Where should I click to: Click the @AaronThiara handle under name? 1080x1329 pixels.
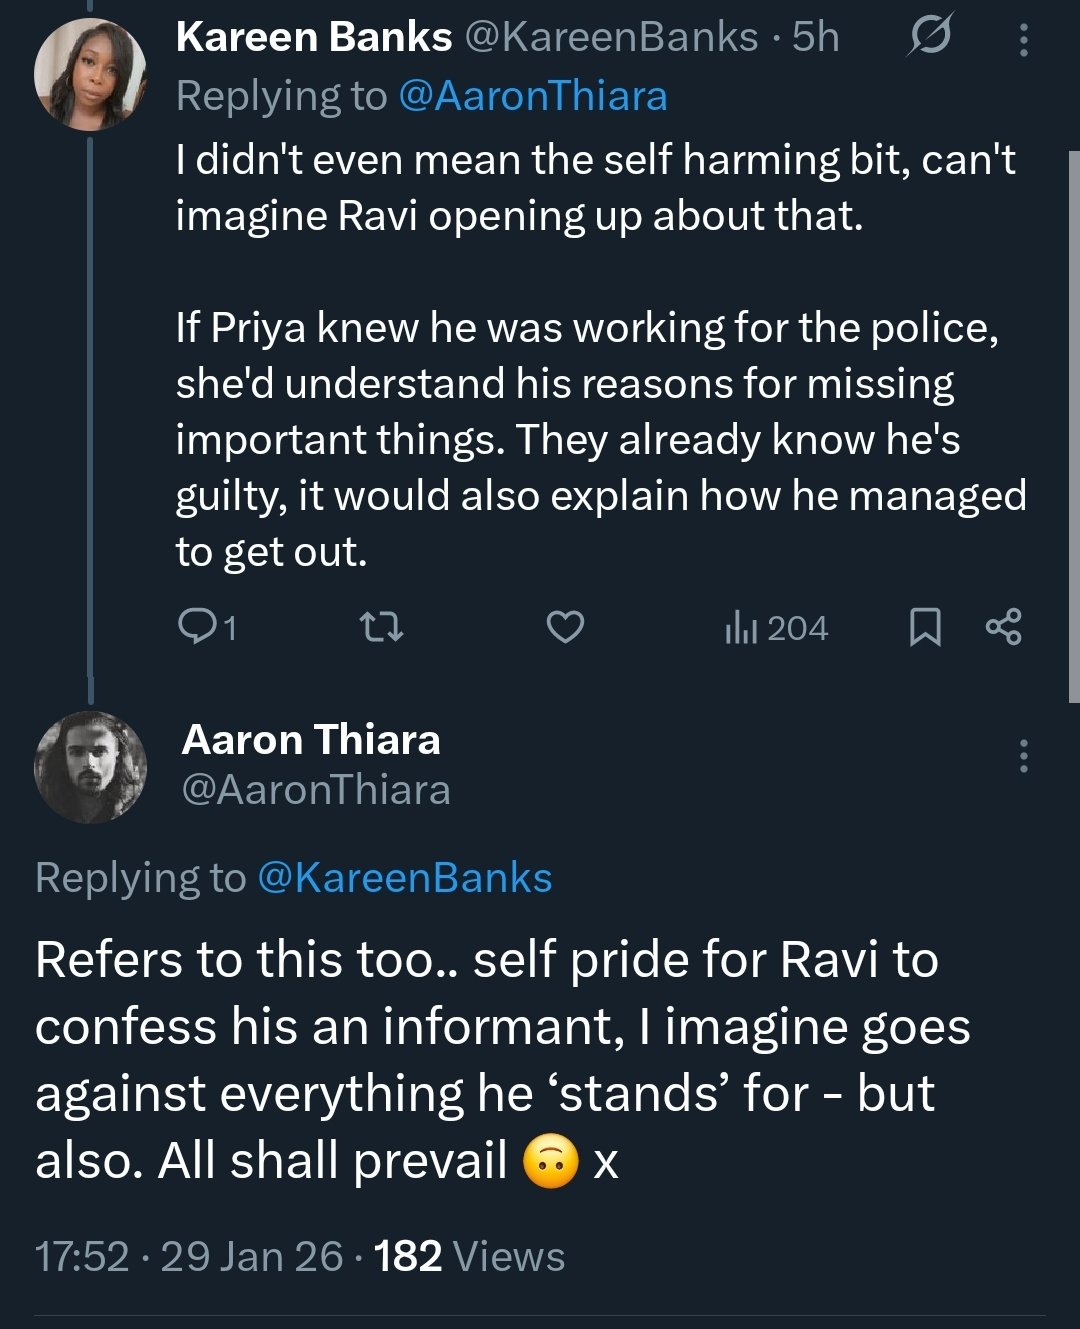pyautogui.click(x=316, y=790)
